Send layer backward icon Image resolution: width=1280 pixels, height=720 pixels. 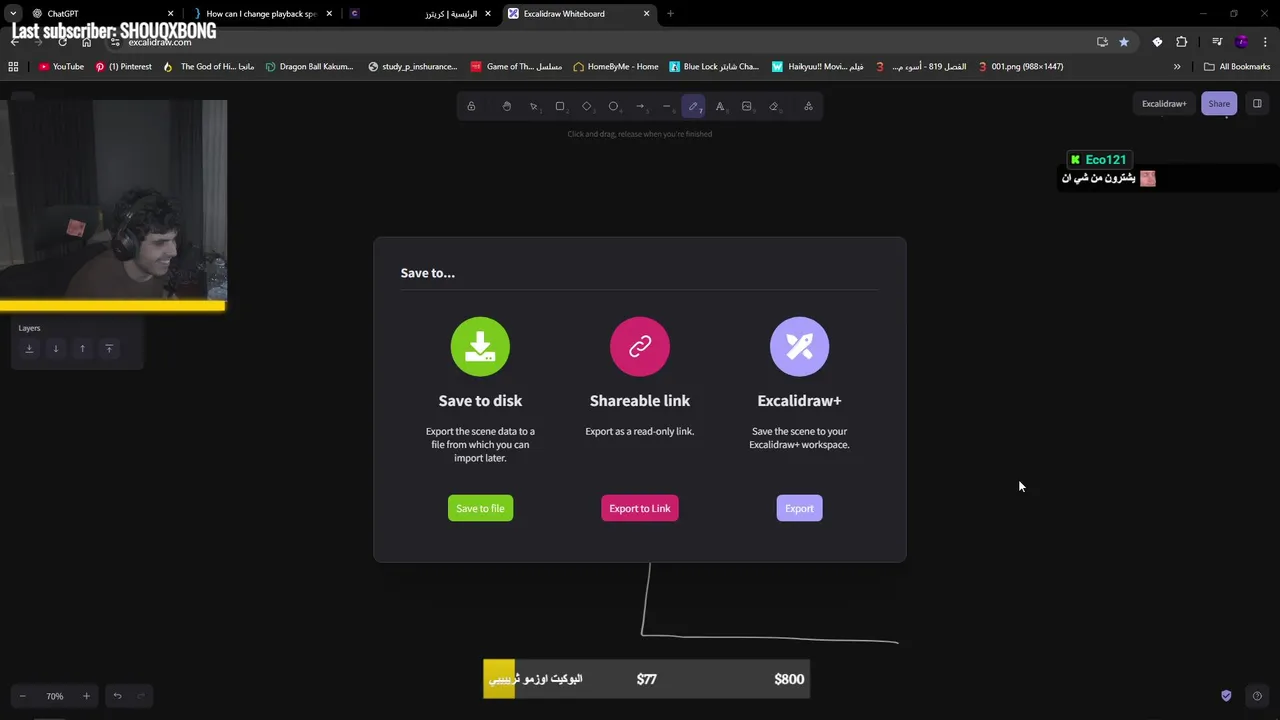pos(56,348)
